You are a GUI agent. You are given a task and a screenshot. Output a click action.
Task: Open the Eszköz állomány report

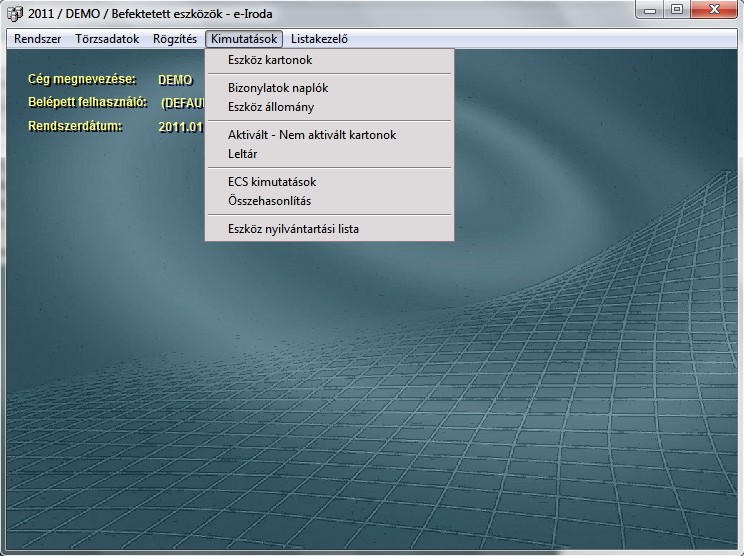click(x=271, y=107)
